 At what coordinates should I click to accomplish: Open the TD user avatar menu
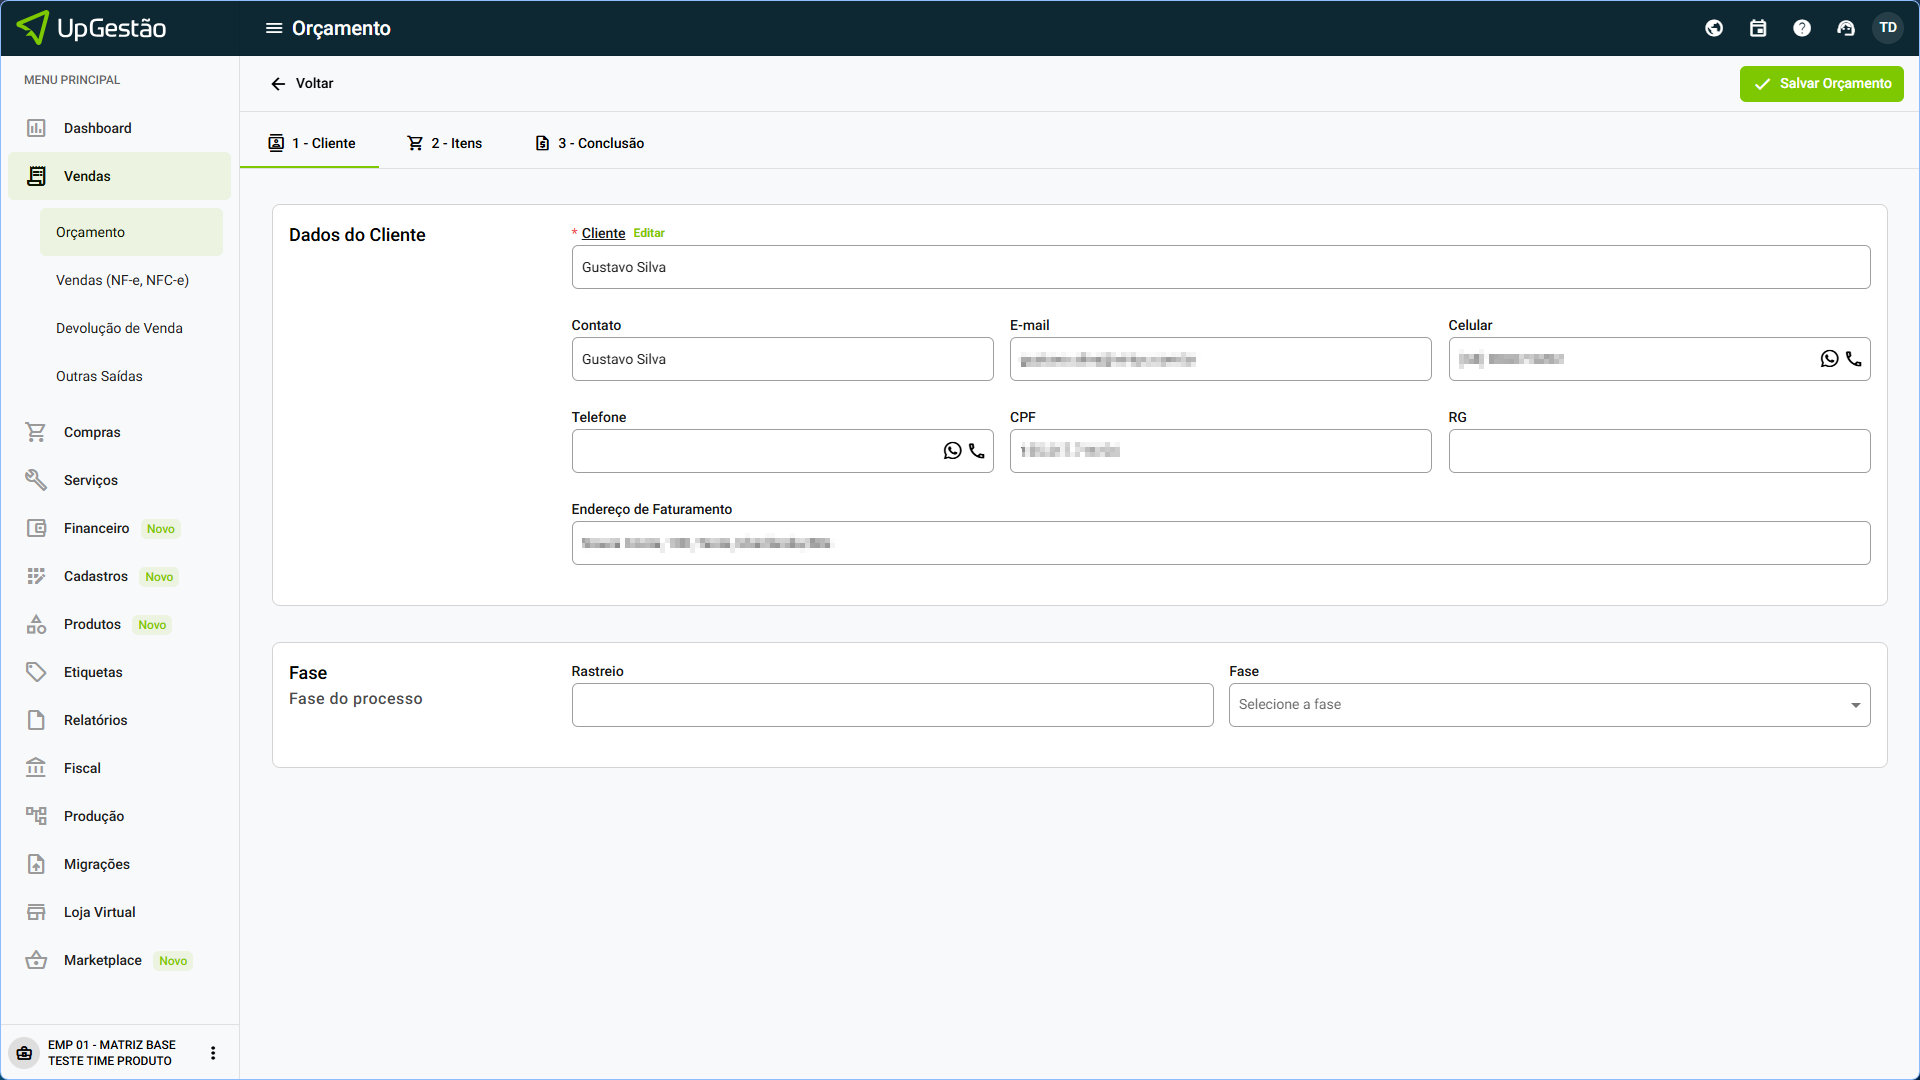[1888, 28]
